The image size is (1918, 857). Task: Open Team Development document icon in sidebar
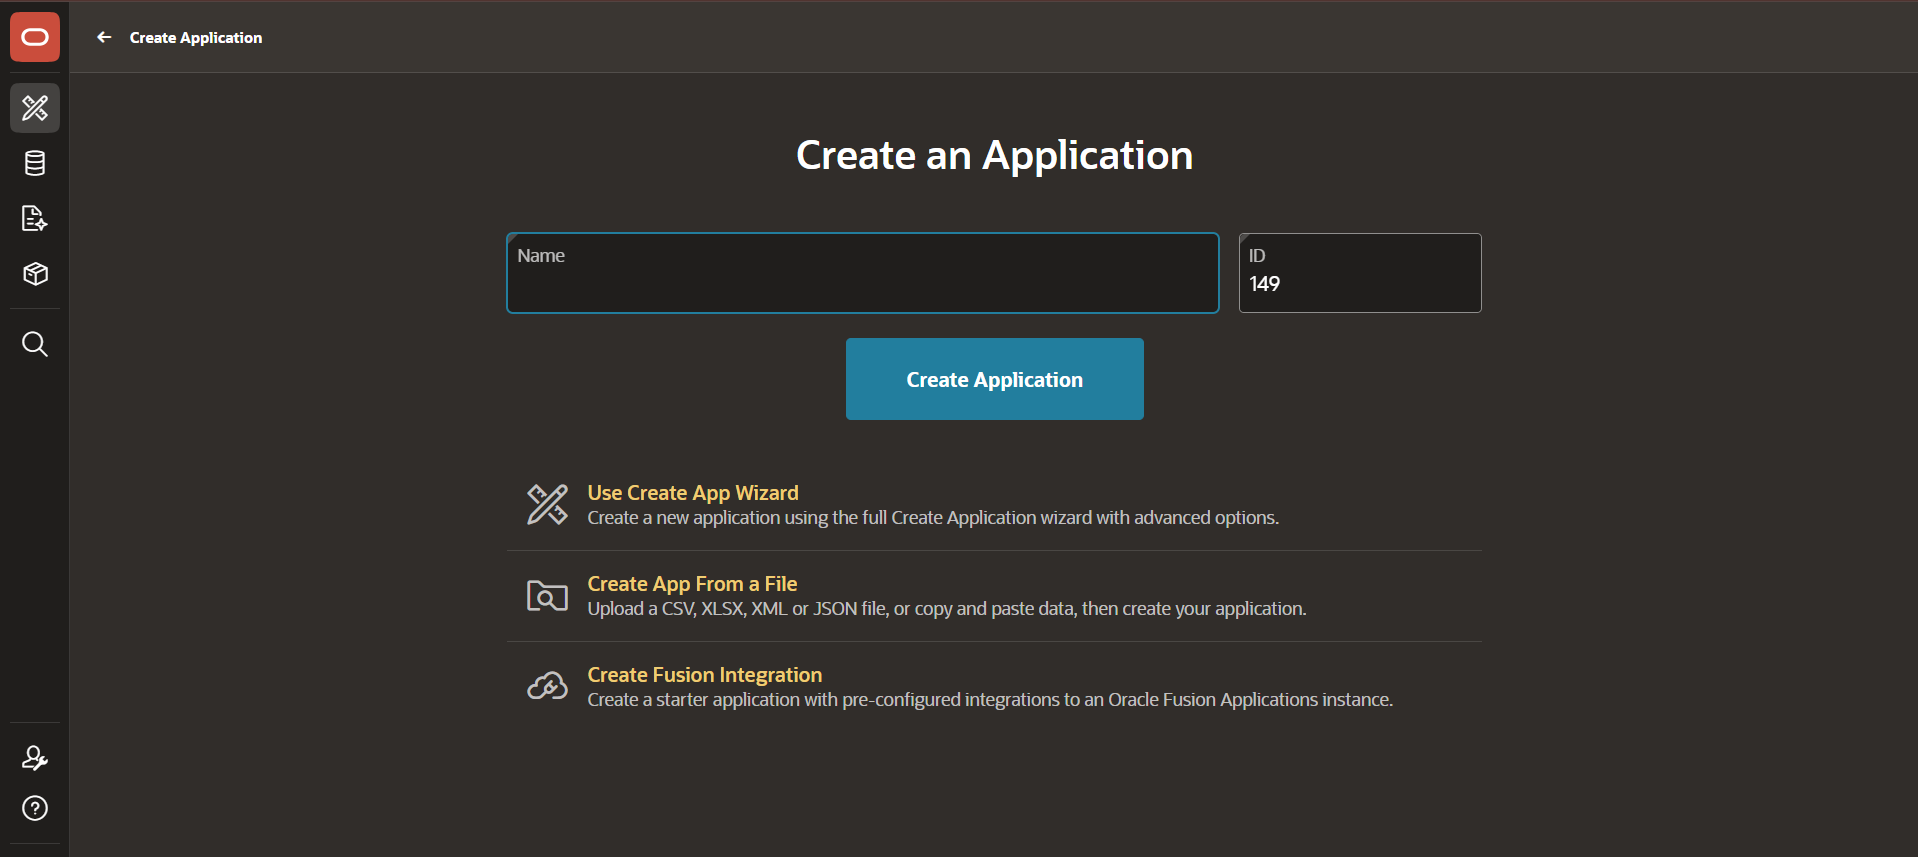tap(35, 218)
